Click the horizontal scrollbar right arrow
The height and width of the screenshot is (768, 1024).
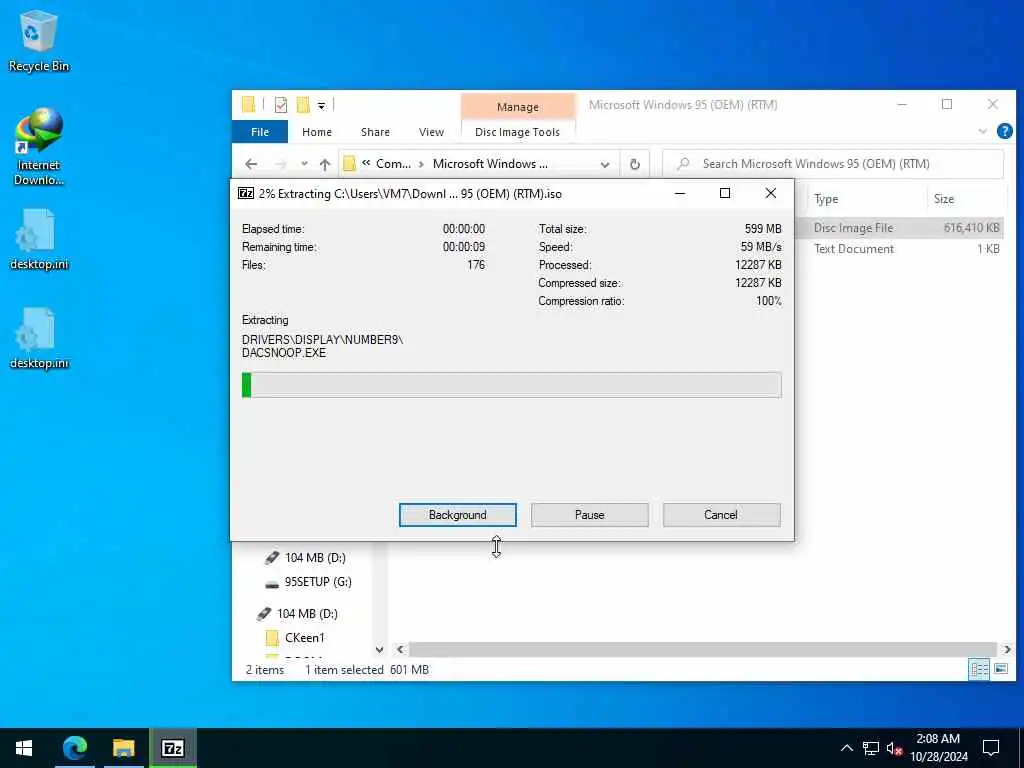point(1007,649)
